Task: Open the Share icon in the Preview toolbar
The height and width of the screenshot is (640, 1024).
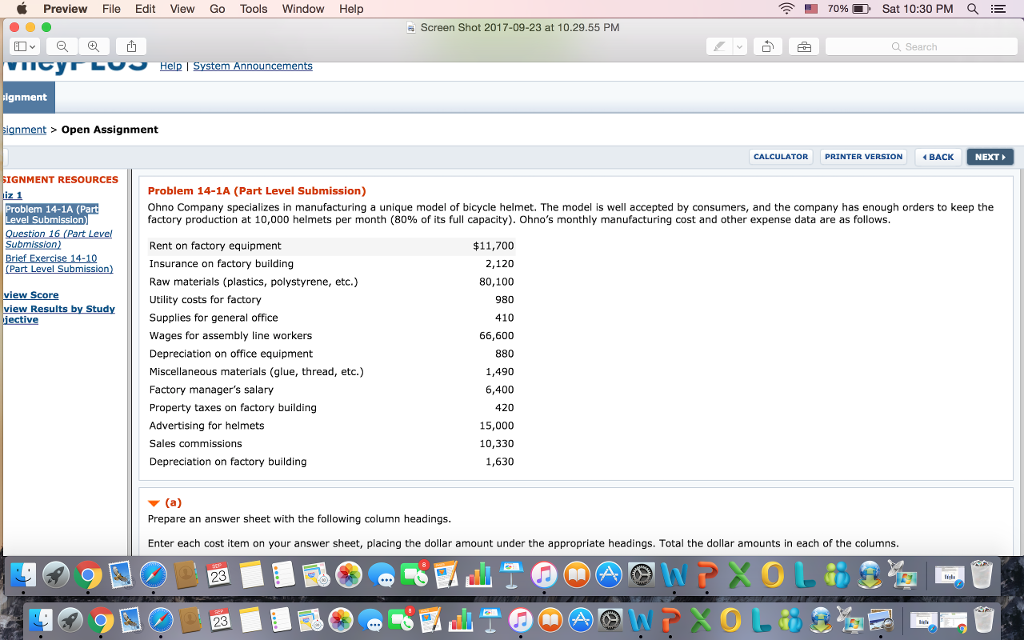Action: [x=131, y=46]
